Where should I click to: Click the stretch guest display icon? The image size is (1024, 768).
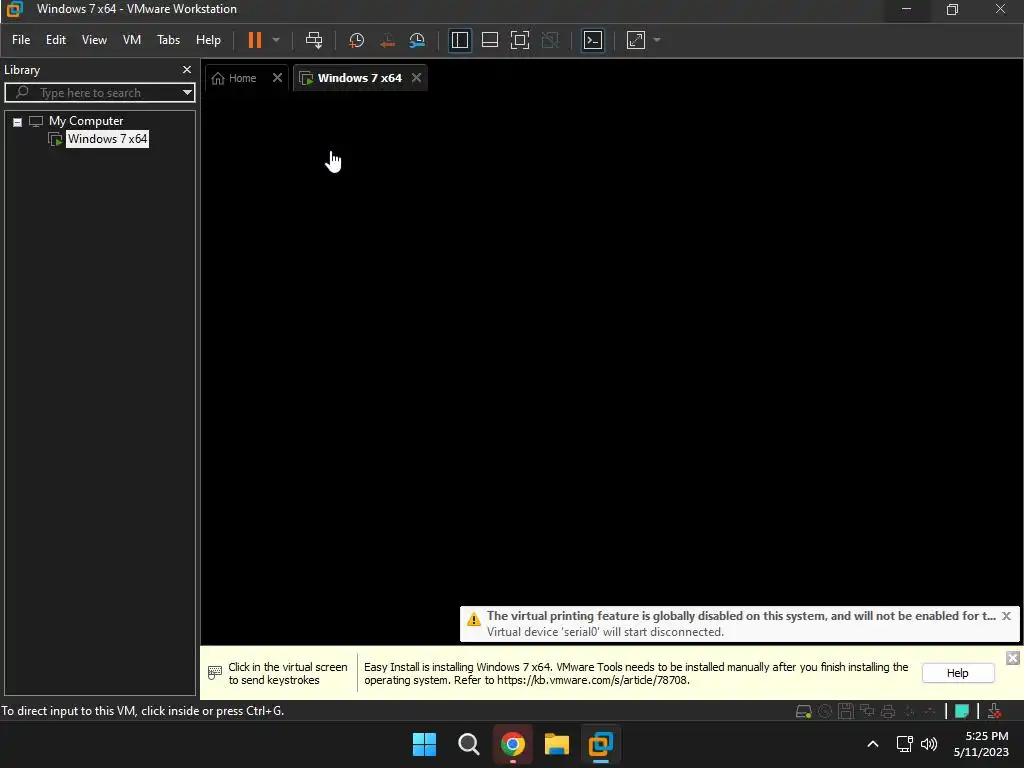(x=635, y=40)
